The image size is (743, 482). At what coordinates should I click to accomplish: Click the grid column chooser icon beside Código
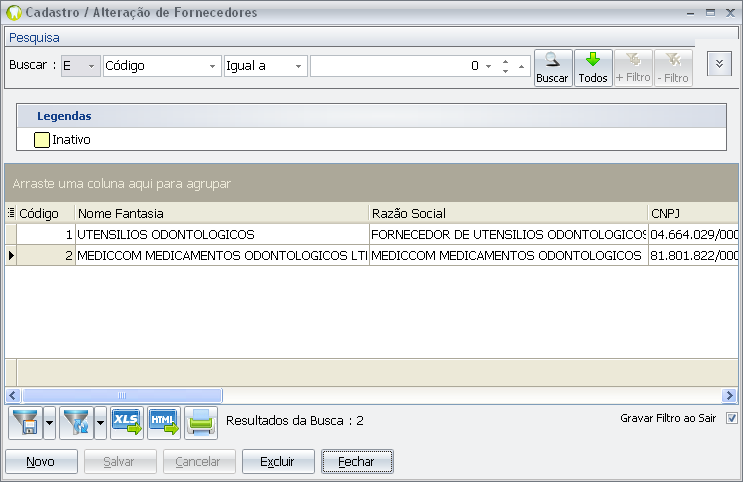11,213
